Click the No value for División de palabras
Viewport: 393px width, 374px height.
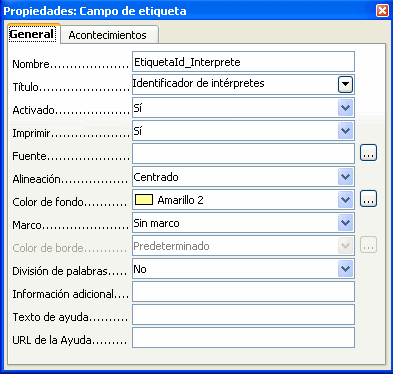point(140,269)
